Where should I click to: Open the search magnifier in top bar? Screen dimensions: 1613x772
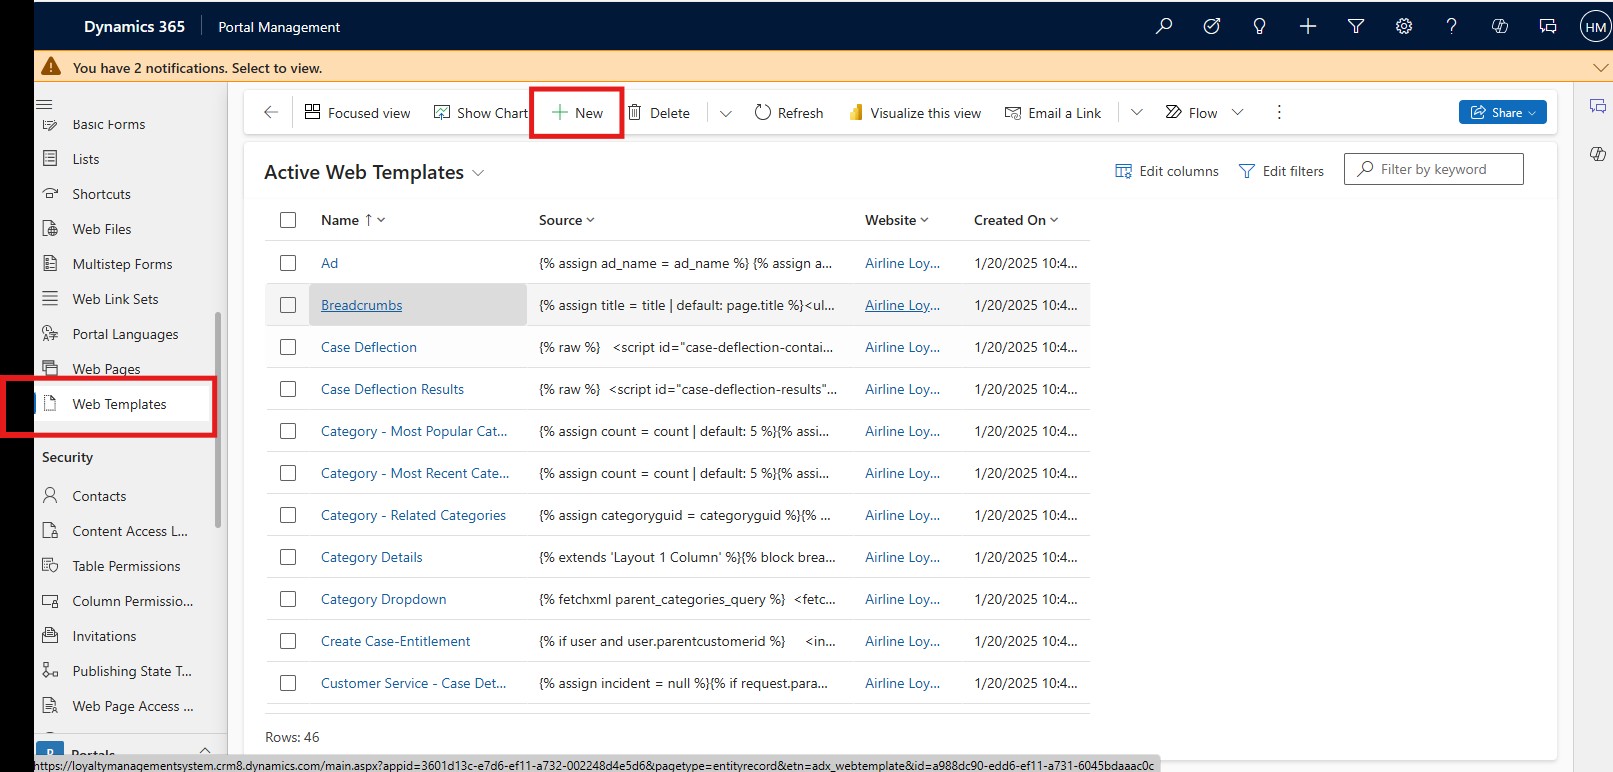coord(1163,27)
